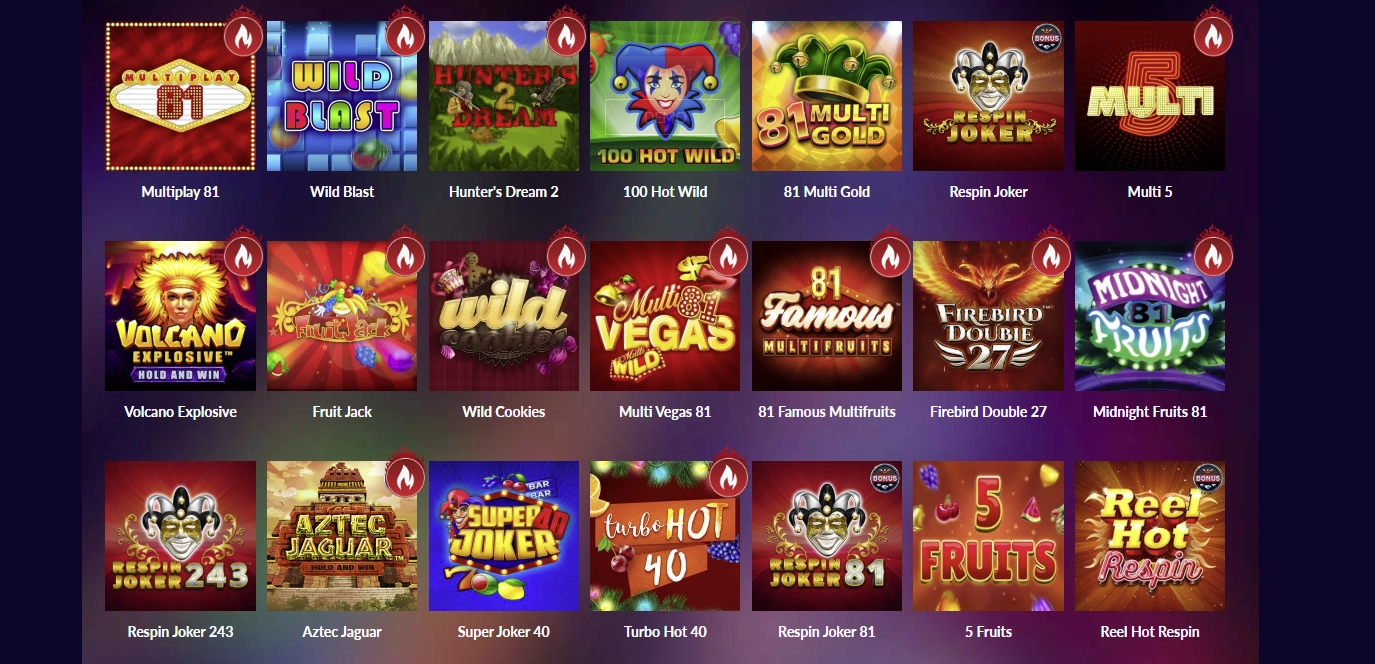
Task: Click the bonus badge on Respin Joker
Action: point(1046,39)
